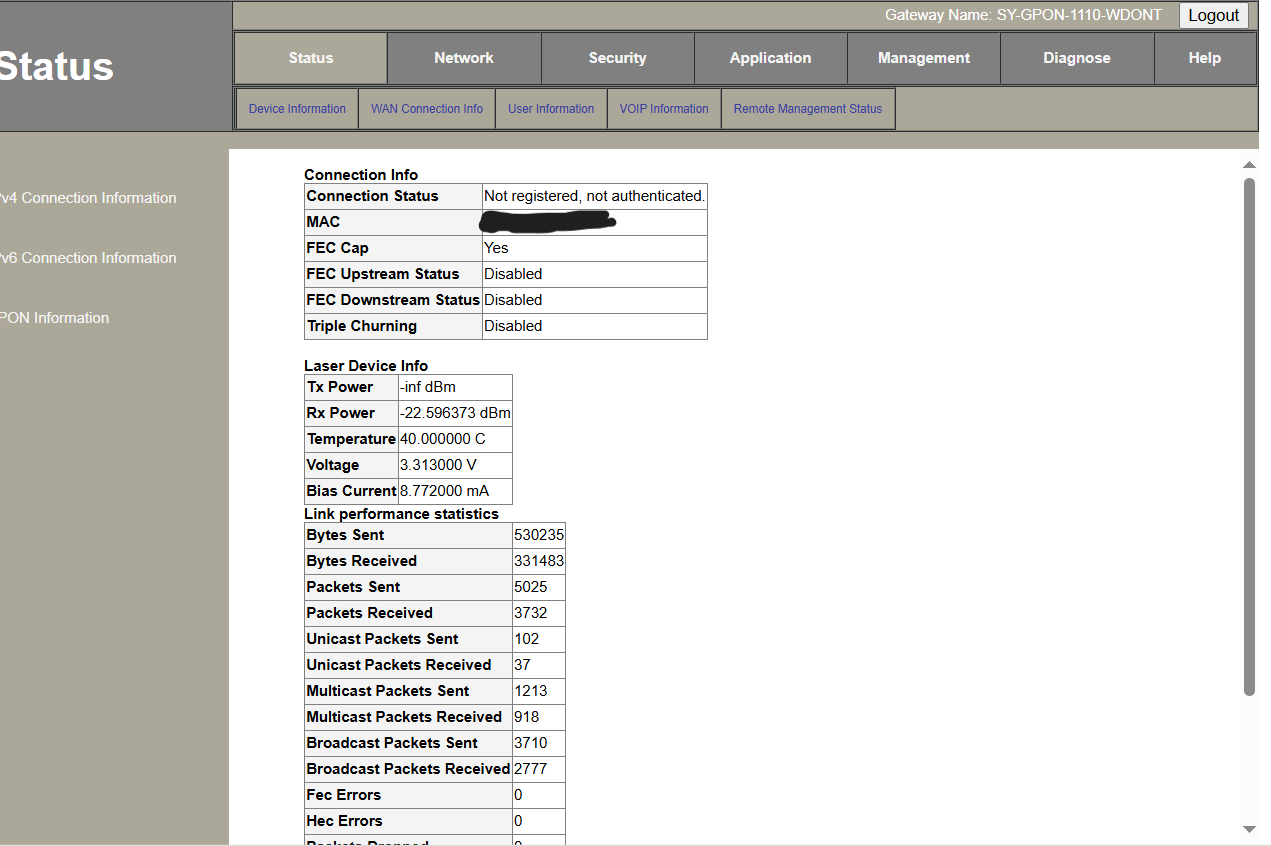Open Device Information sub-page
Screen dimensions: 1271x846
click(x=297, y=109)
